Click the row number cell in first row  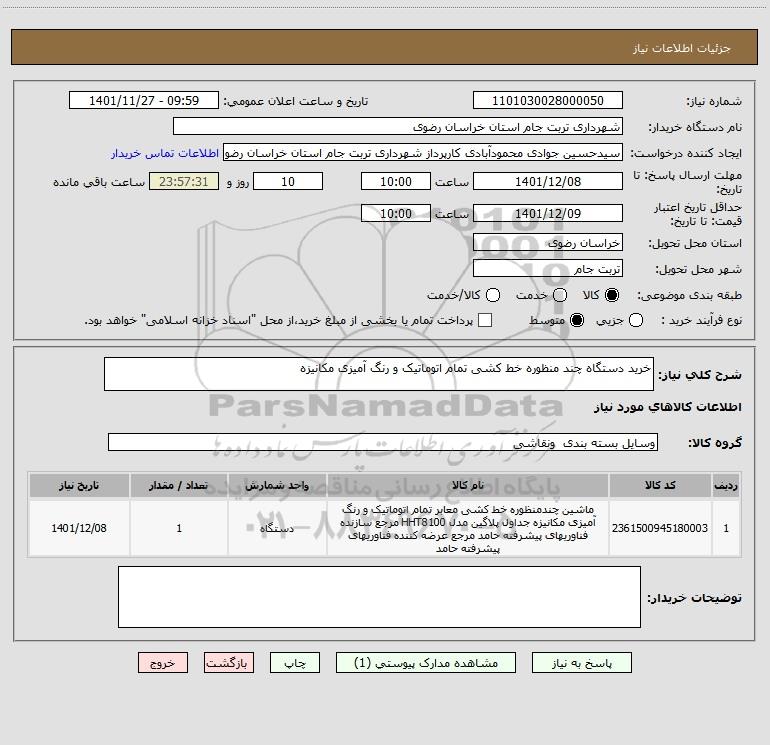coord(726,528)
